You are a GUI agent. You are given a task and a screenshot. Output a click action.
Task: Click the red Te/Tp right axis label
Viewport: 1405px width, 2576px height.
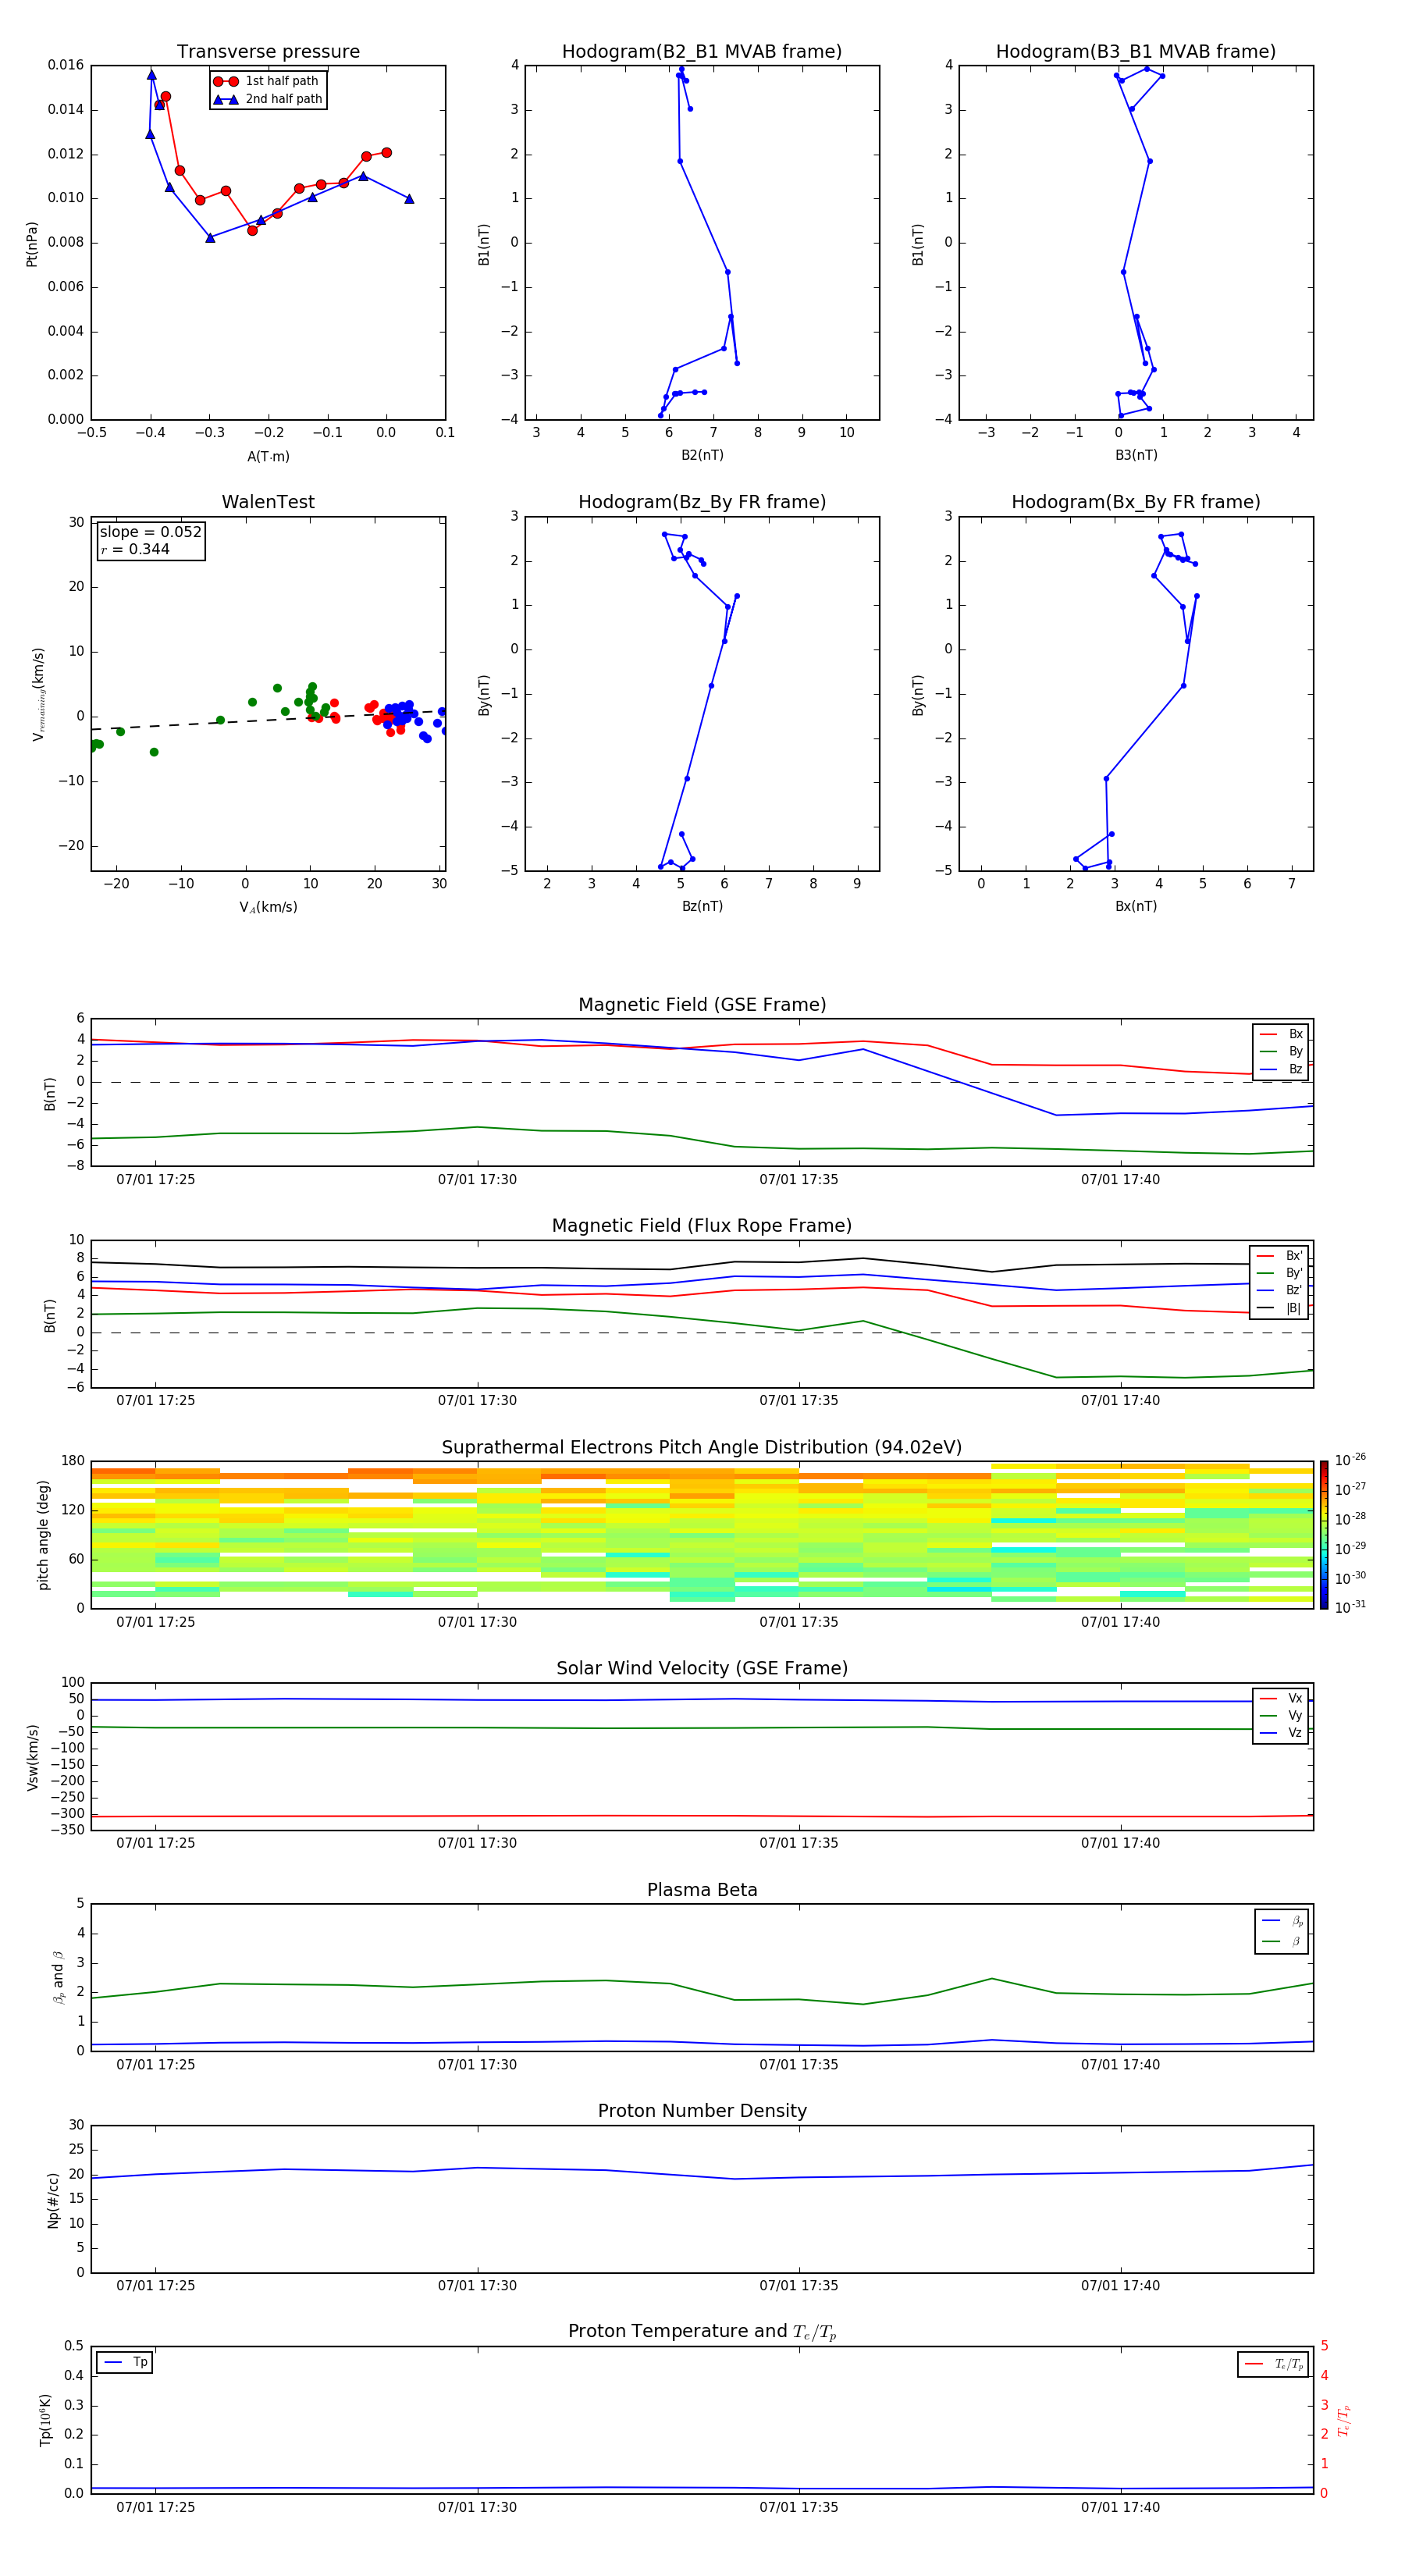click(1343, 2420)
